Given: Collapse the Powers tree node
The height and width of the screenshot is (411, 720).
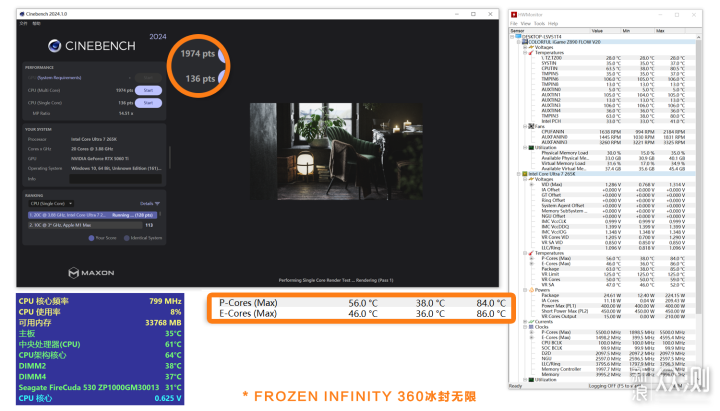Looking at the screenshot, I should [x=525, y=290].
